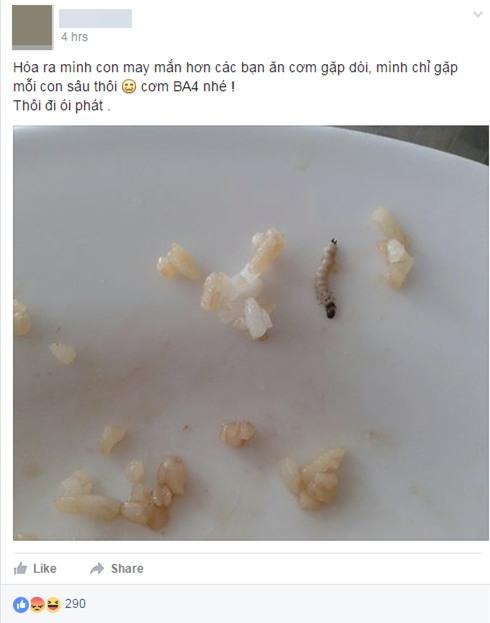
Task: Click the center rice clump in photo
Action: [x=242, y=285]
